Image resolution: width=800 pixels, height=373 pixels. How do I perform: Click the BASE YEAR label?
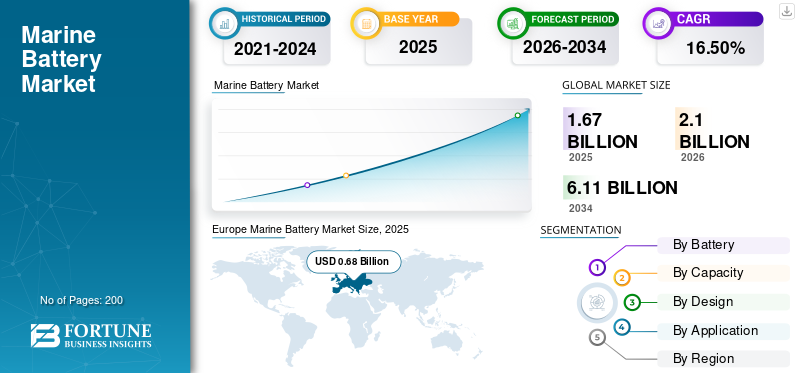411,19
